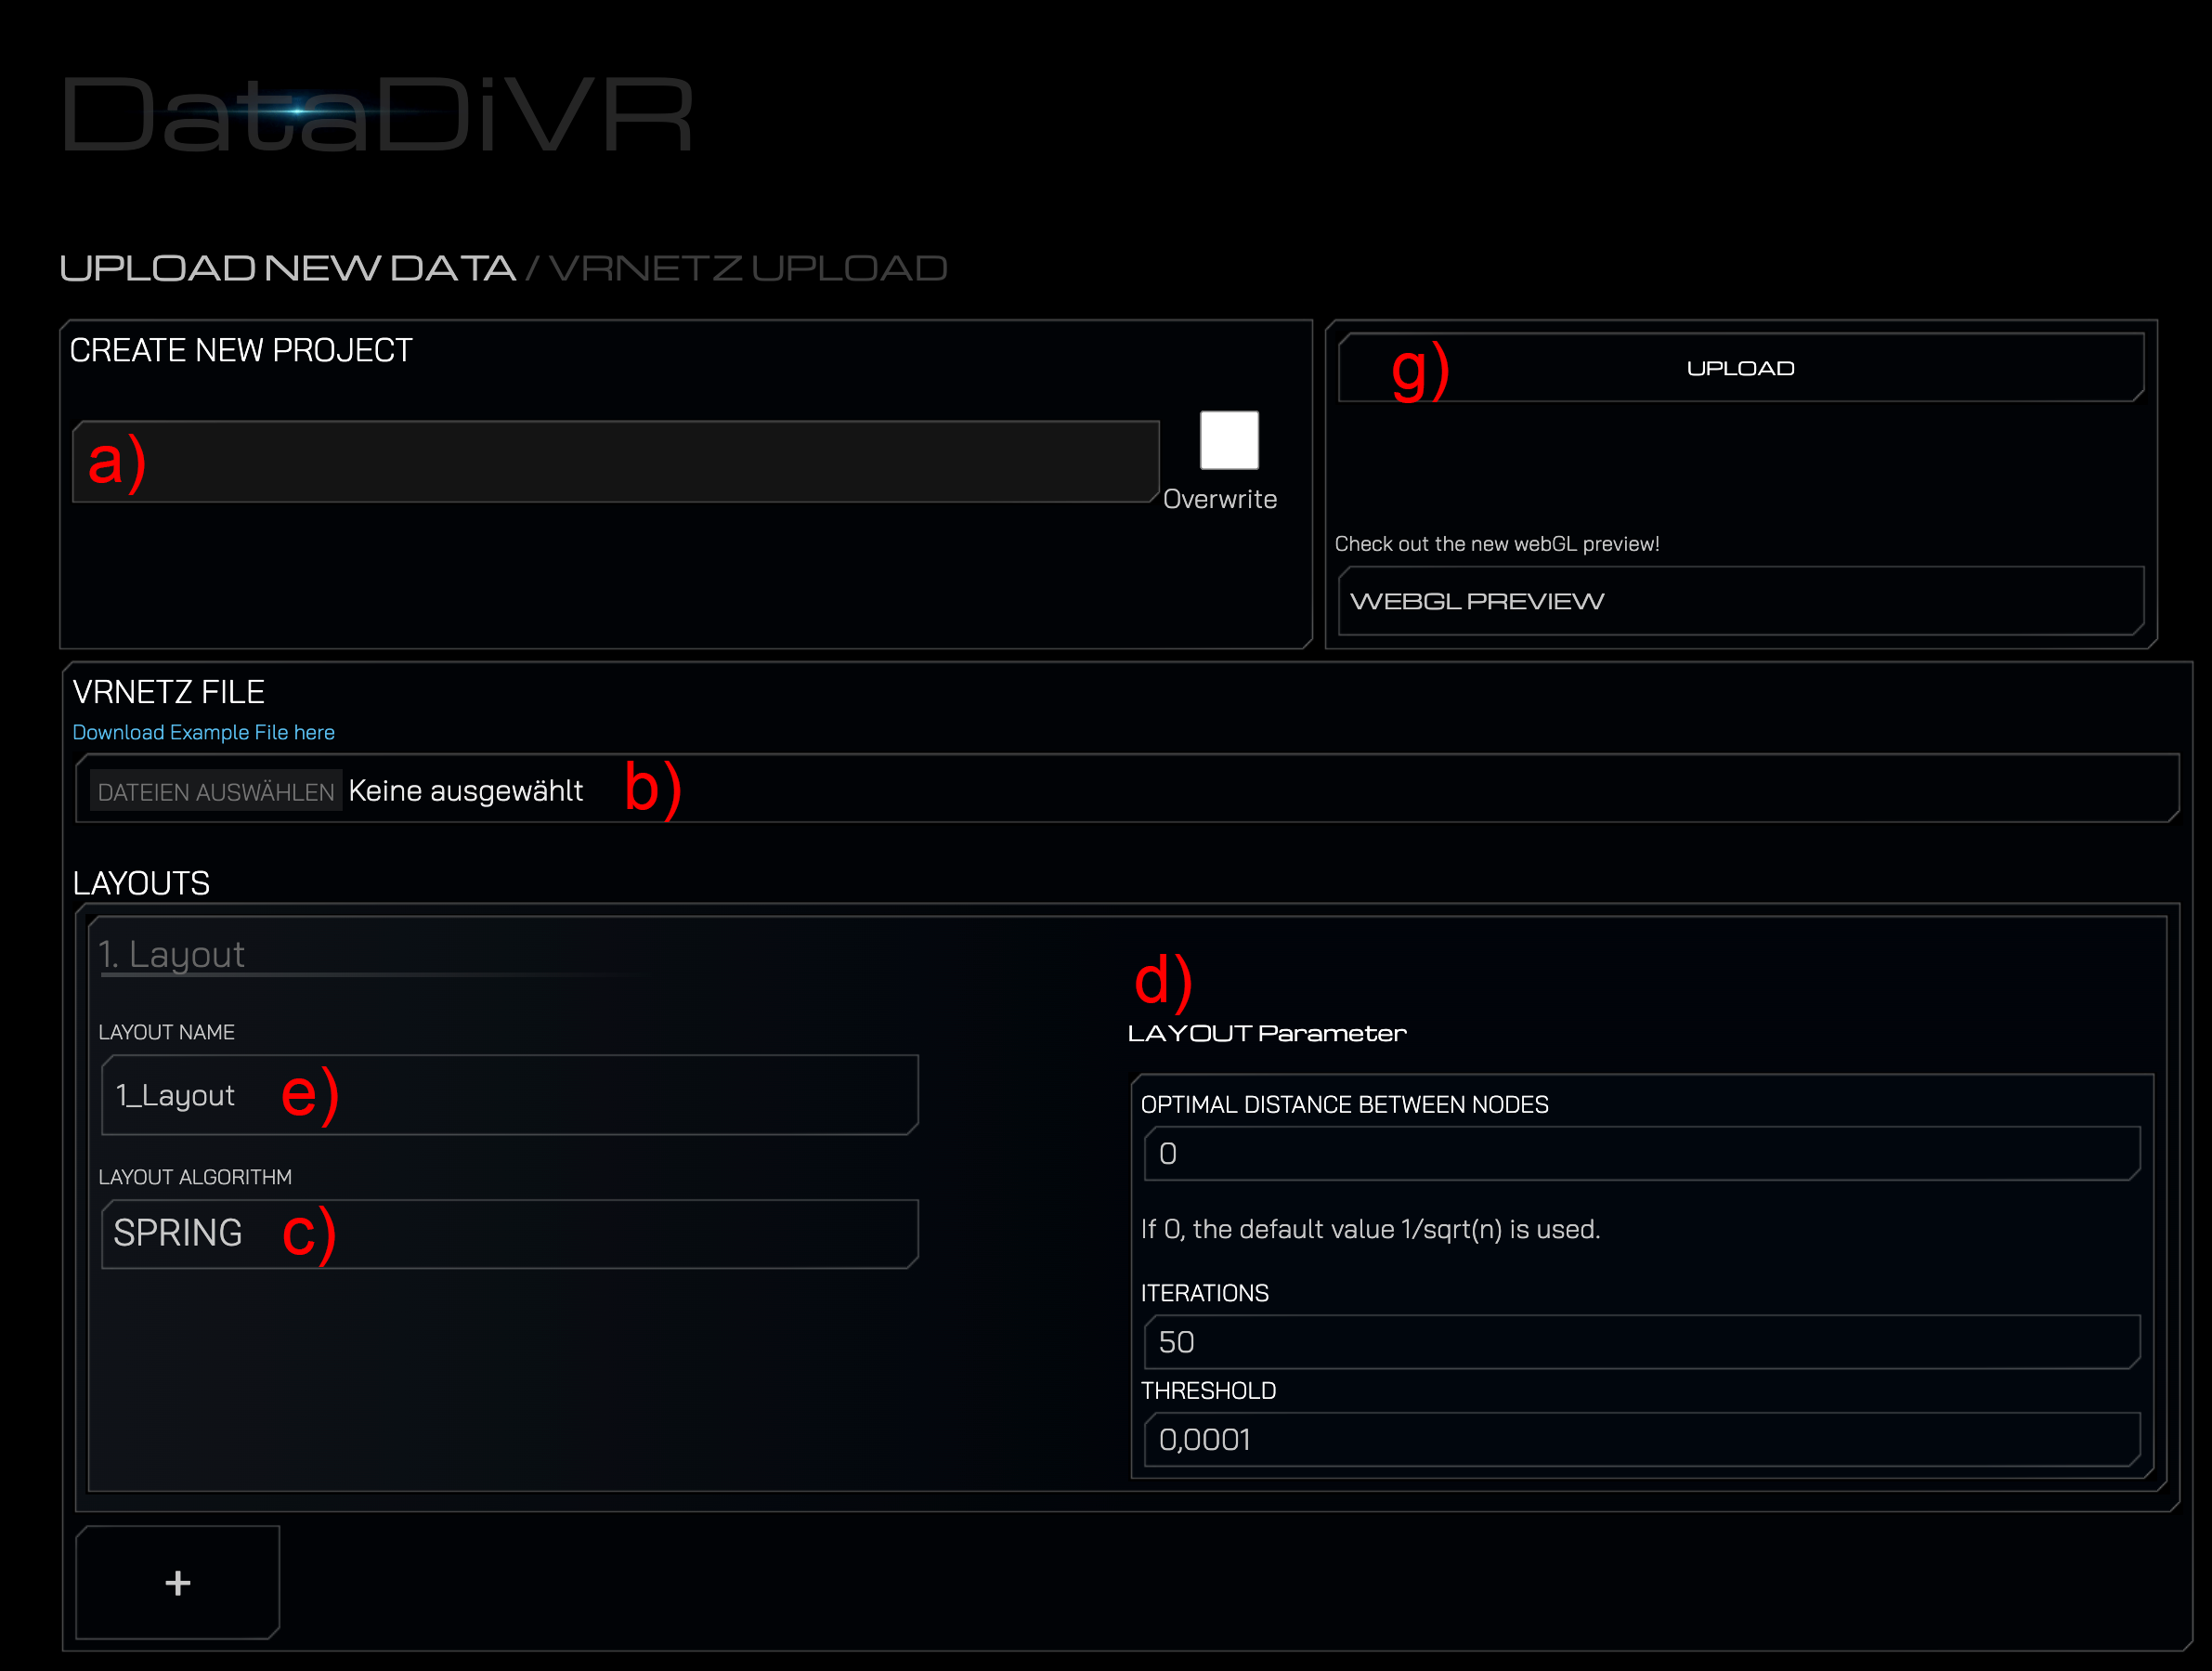The width and height of the screenshot is (2212, 1671).
Task: Click VRNETZ UPLOAD breadcrumb text
Action: (x=748, y=268)
